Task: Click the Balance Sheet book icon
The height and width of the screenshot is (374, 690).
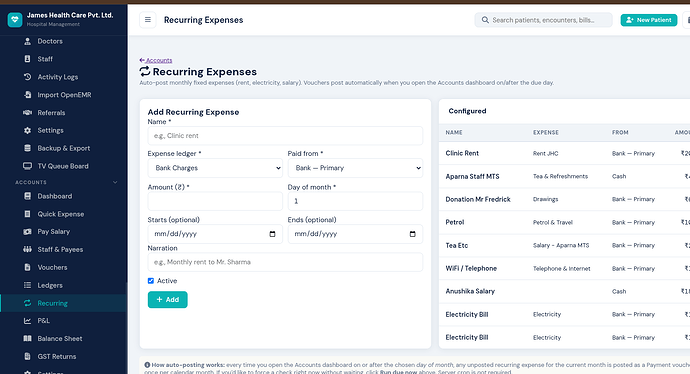Action: (x=27, y=338)
